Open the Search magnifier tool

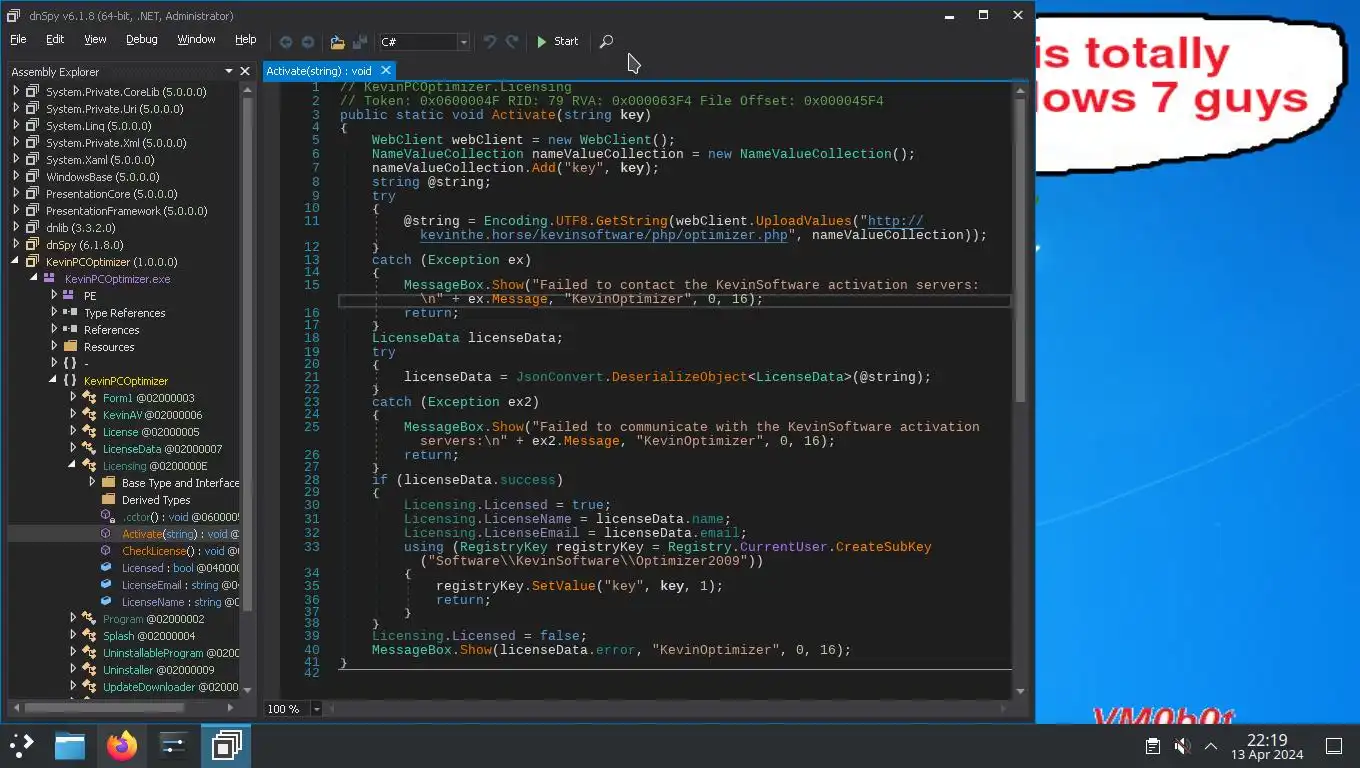(x=606, y=42)
